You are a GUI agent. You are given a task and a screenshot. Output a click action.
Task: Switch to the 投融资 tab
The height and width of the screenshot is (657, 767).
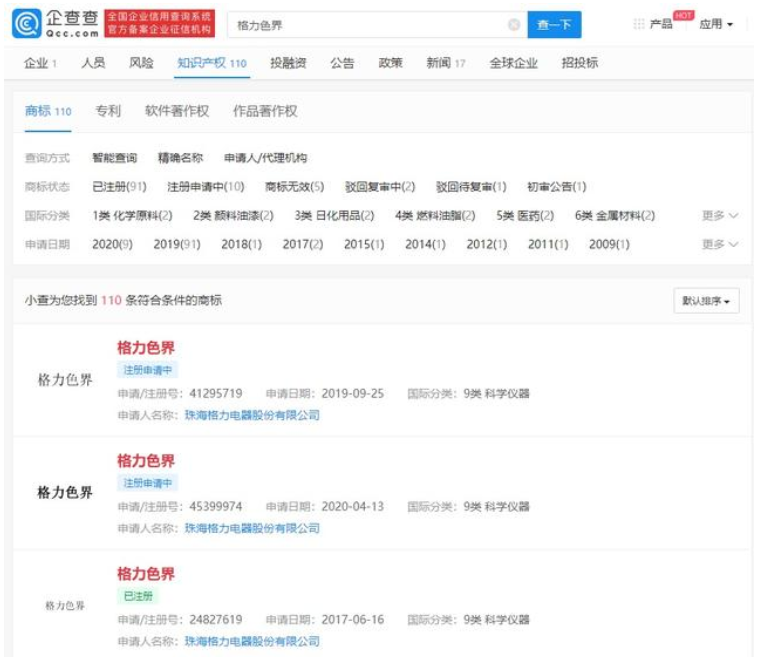coord(288,63)
